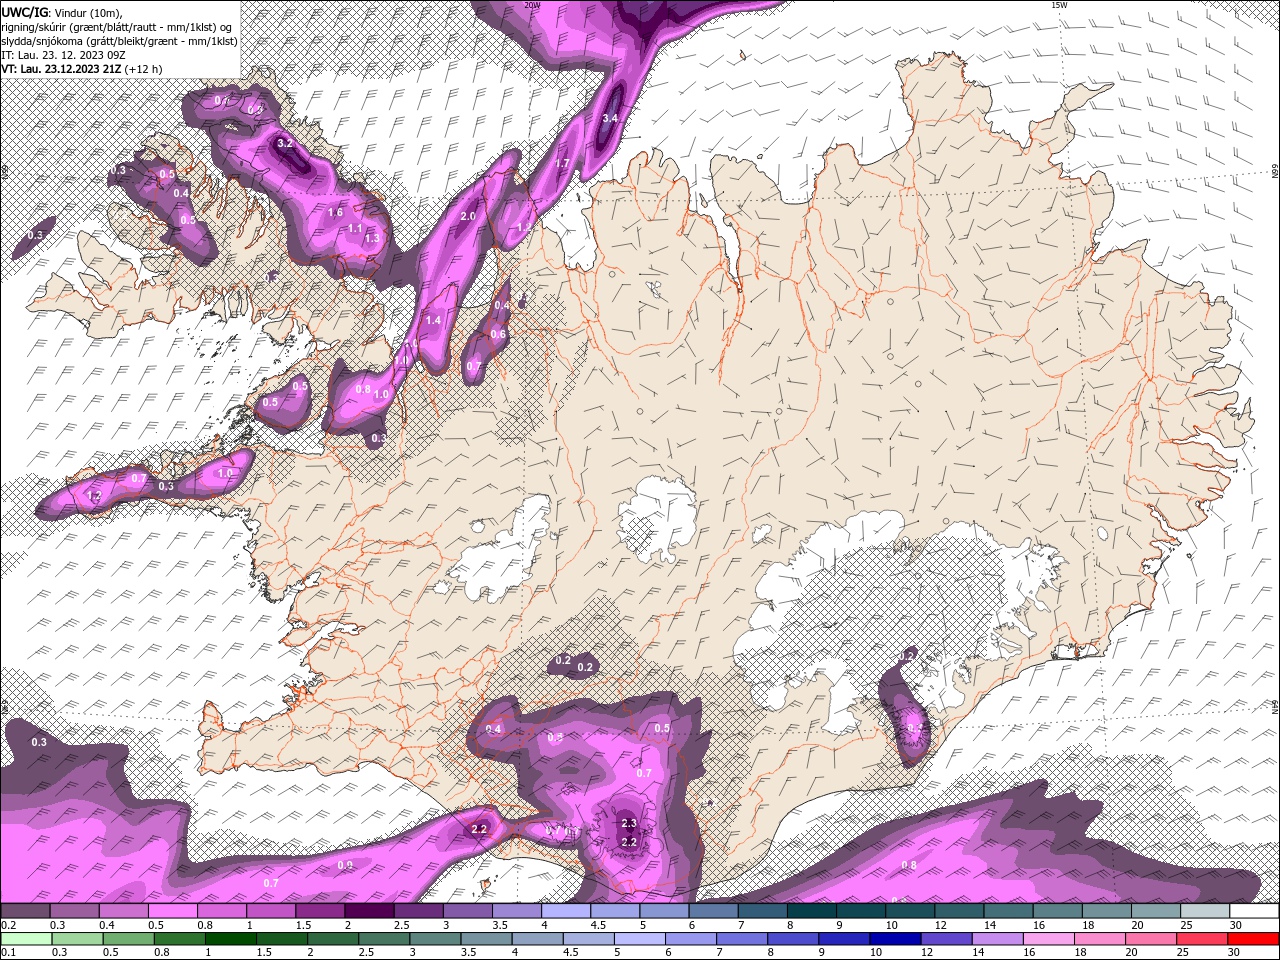Screen dimensions: 1280x960
Task: Click the upper legend swatch between 8 and 9
Action: [812, 911]
